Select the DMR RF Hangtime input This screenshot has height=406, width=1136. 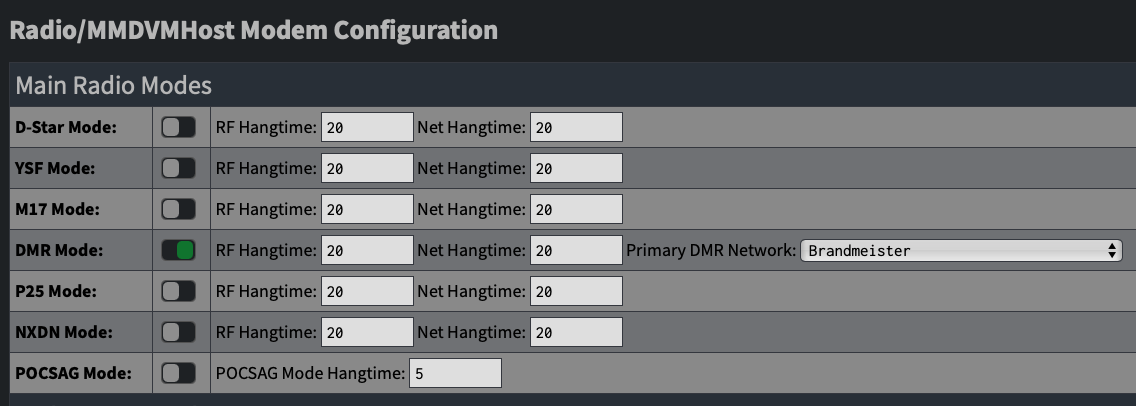coord(367,250)
